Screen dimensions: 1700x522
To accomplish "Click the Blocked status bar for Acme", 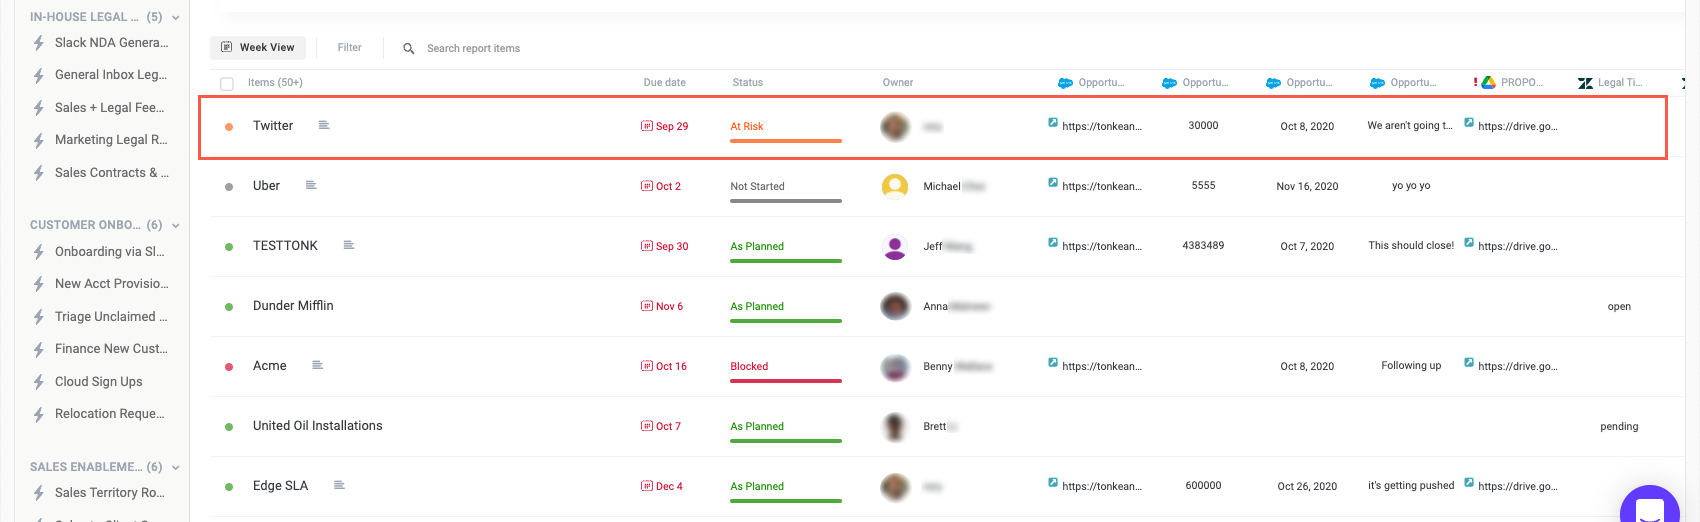I will pyautogui.click(x=785, y=380).
